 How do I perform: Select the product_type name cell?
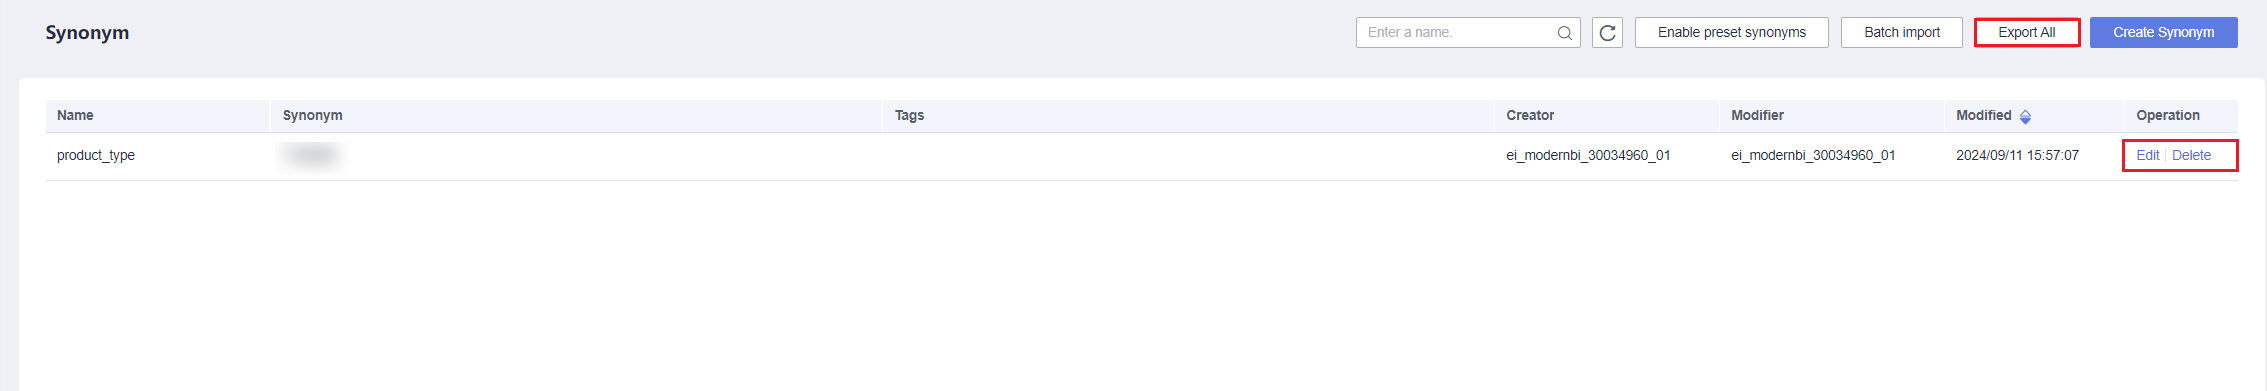point(96,155)
